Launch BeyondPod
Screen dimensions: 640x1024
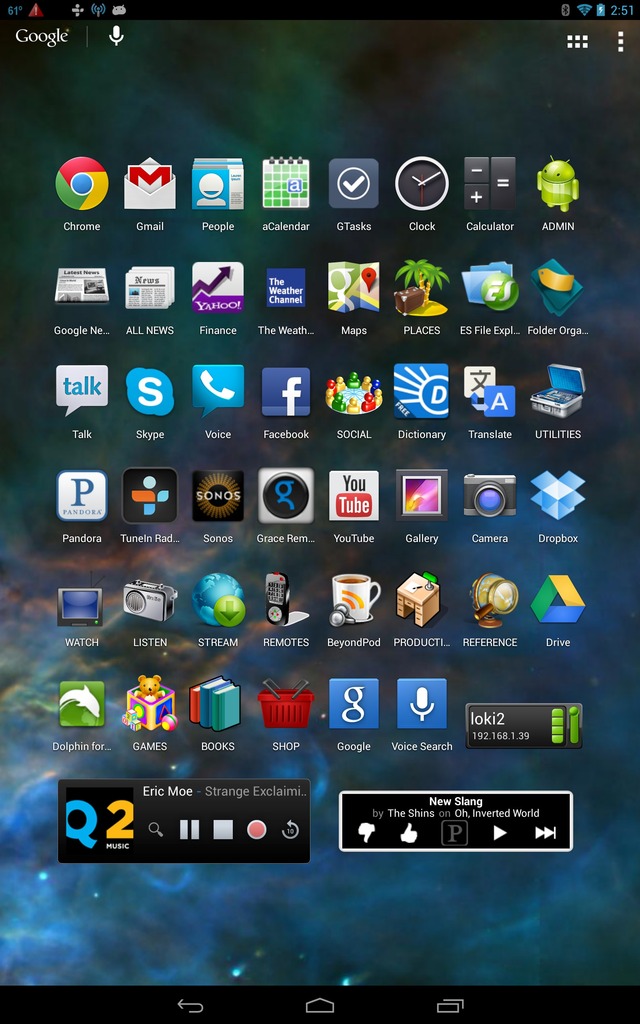(x=353, y=600)
